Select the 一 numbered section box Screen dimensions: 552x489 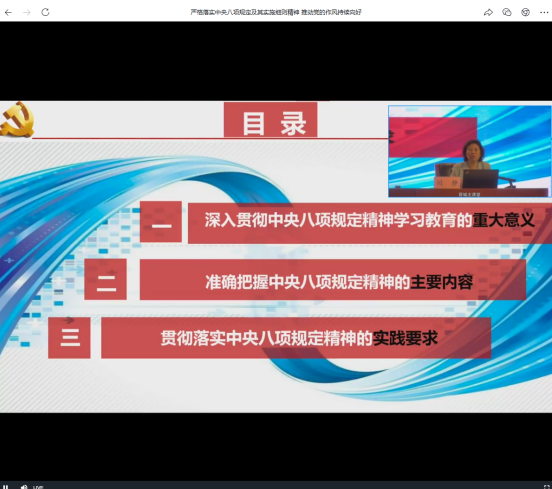161,221
